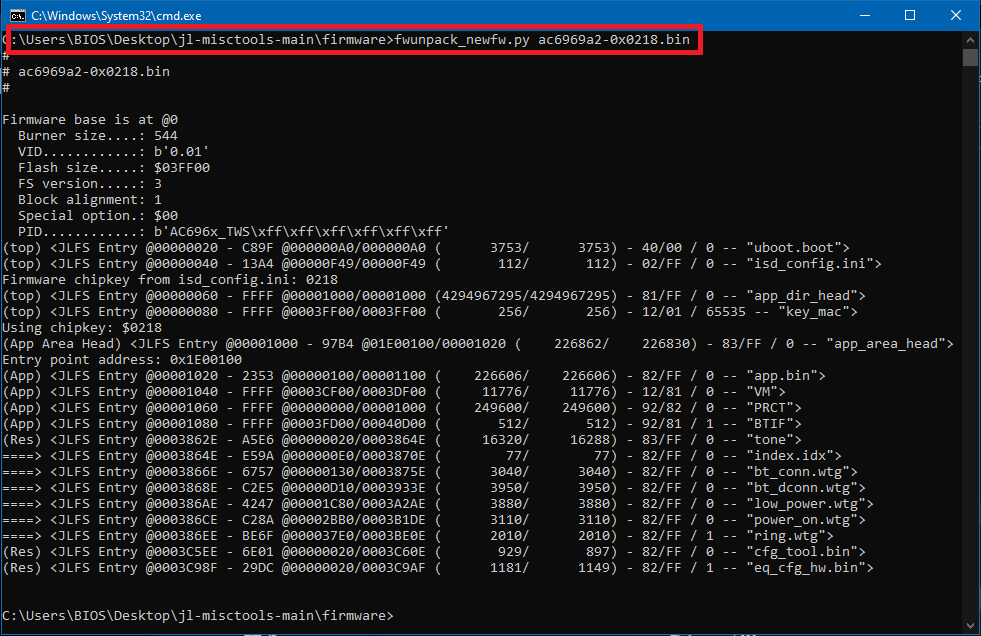Close the command prompt window

956,15
